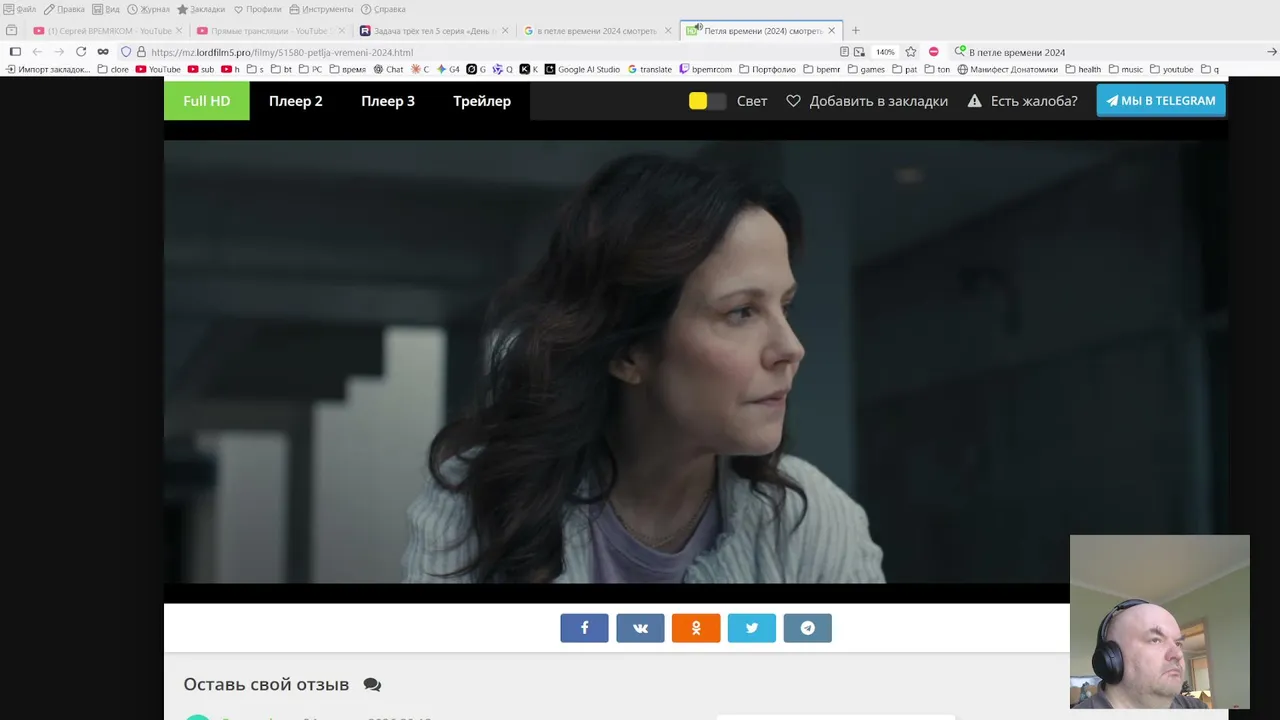Viewport: 1280px width, 720px height.
Task: Switch to "Плеер 3"
Action: coord(388,101)
